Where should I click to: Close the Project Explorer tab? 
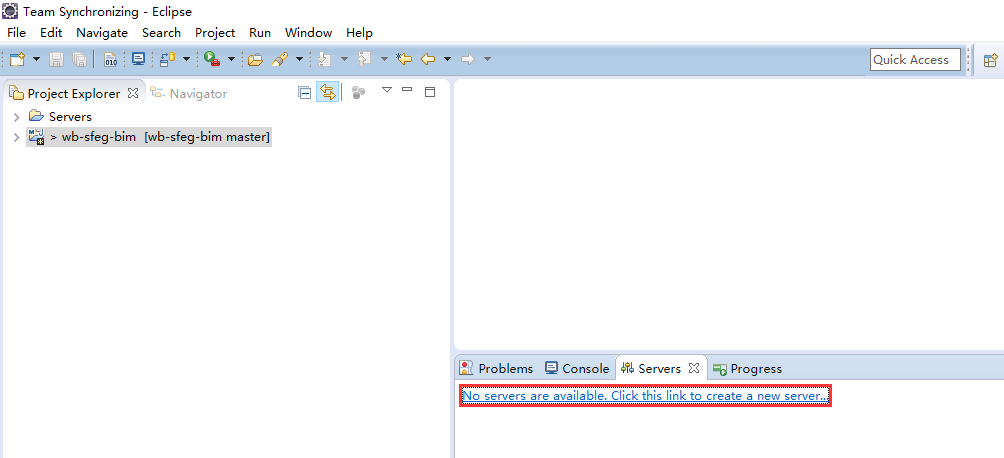[133, 93]
